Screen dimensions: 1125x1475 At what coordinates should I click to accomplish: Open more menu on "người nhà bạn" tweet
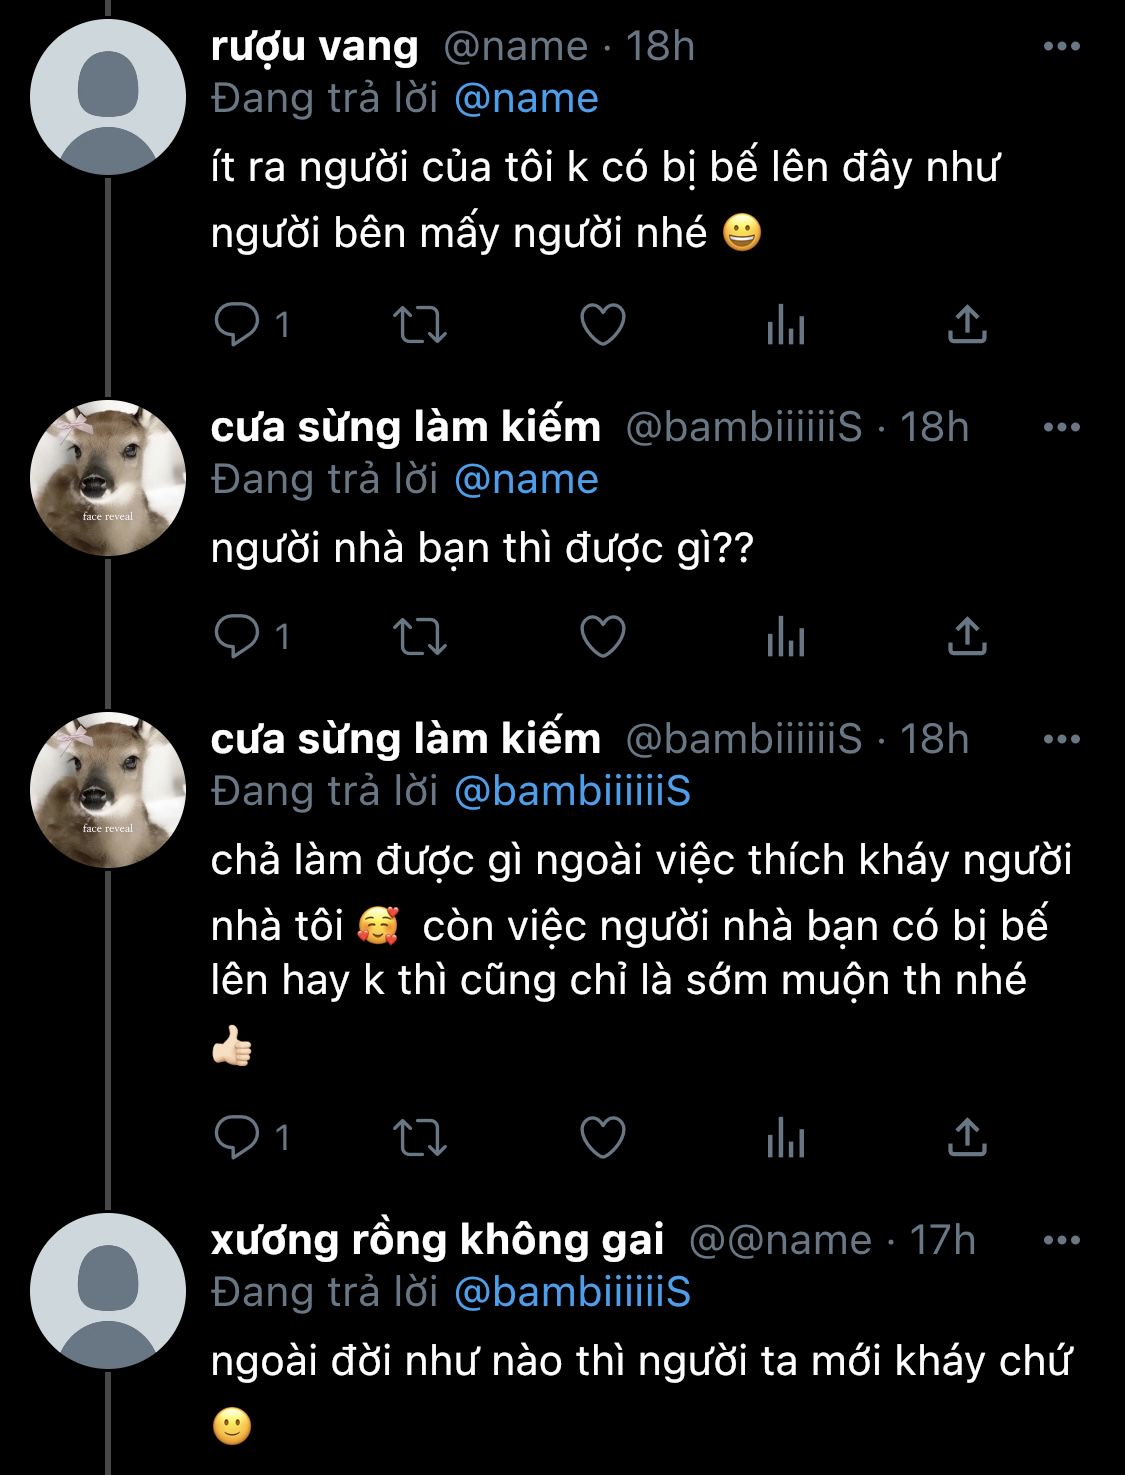[1061, 427]
